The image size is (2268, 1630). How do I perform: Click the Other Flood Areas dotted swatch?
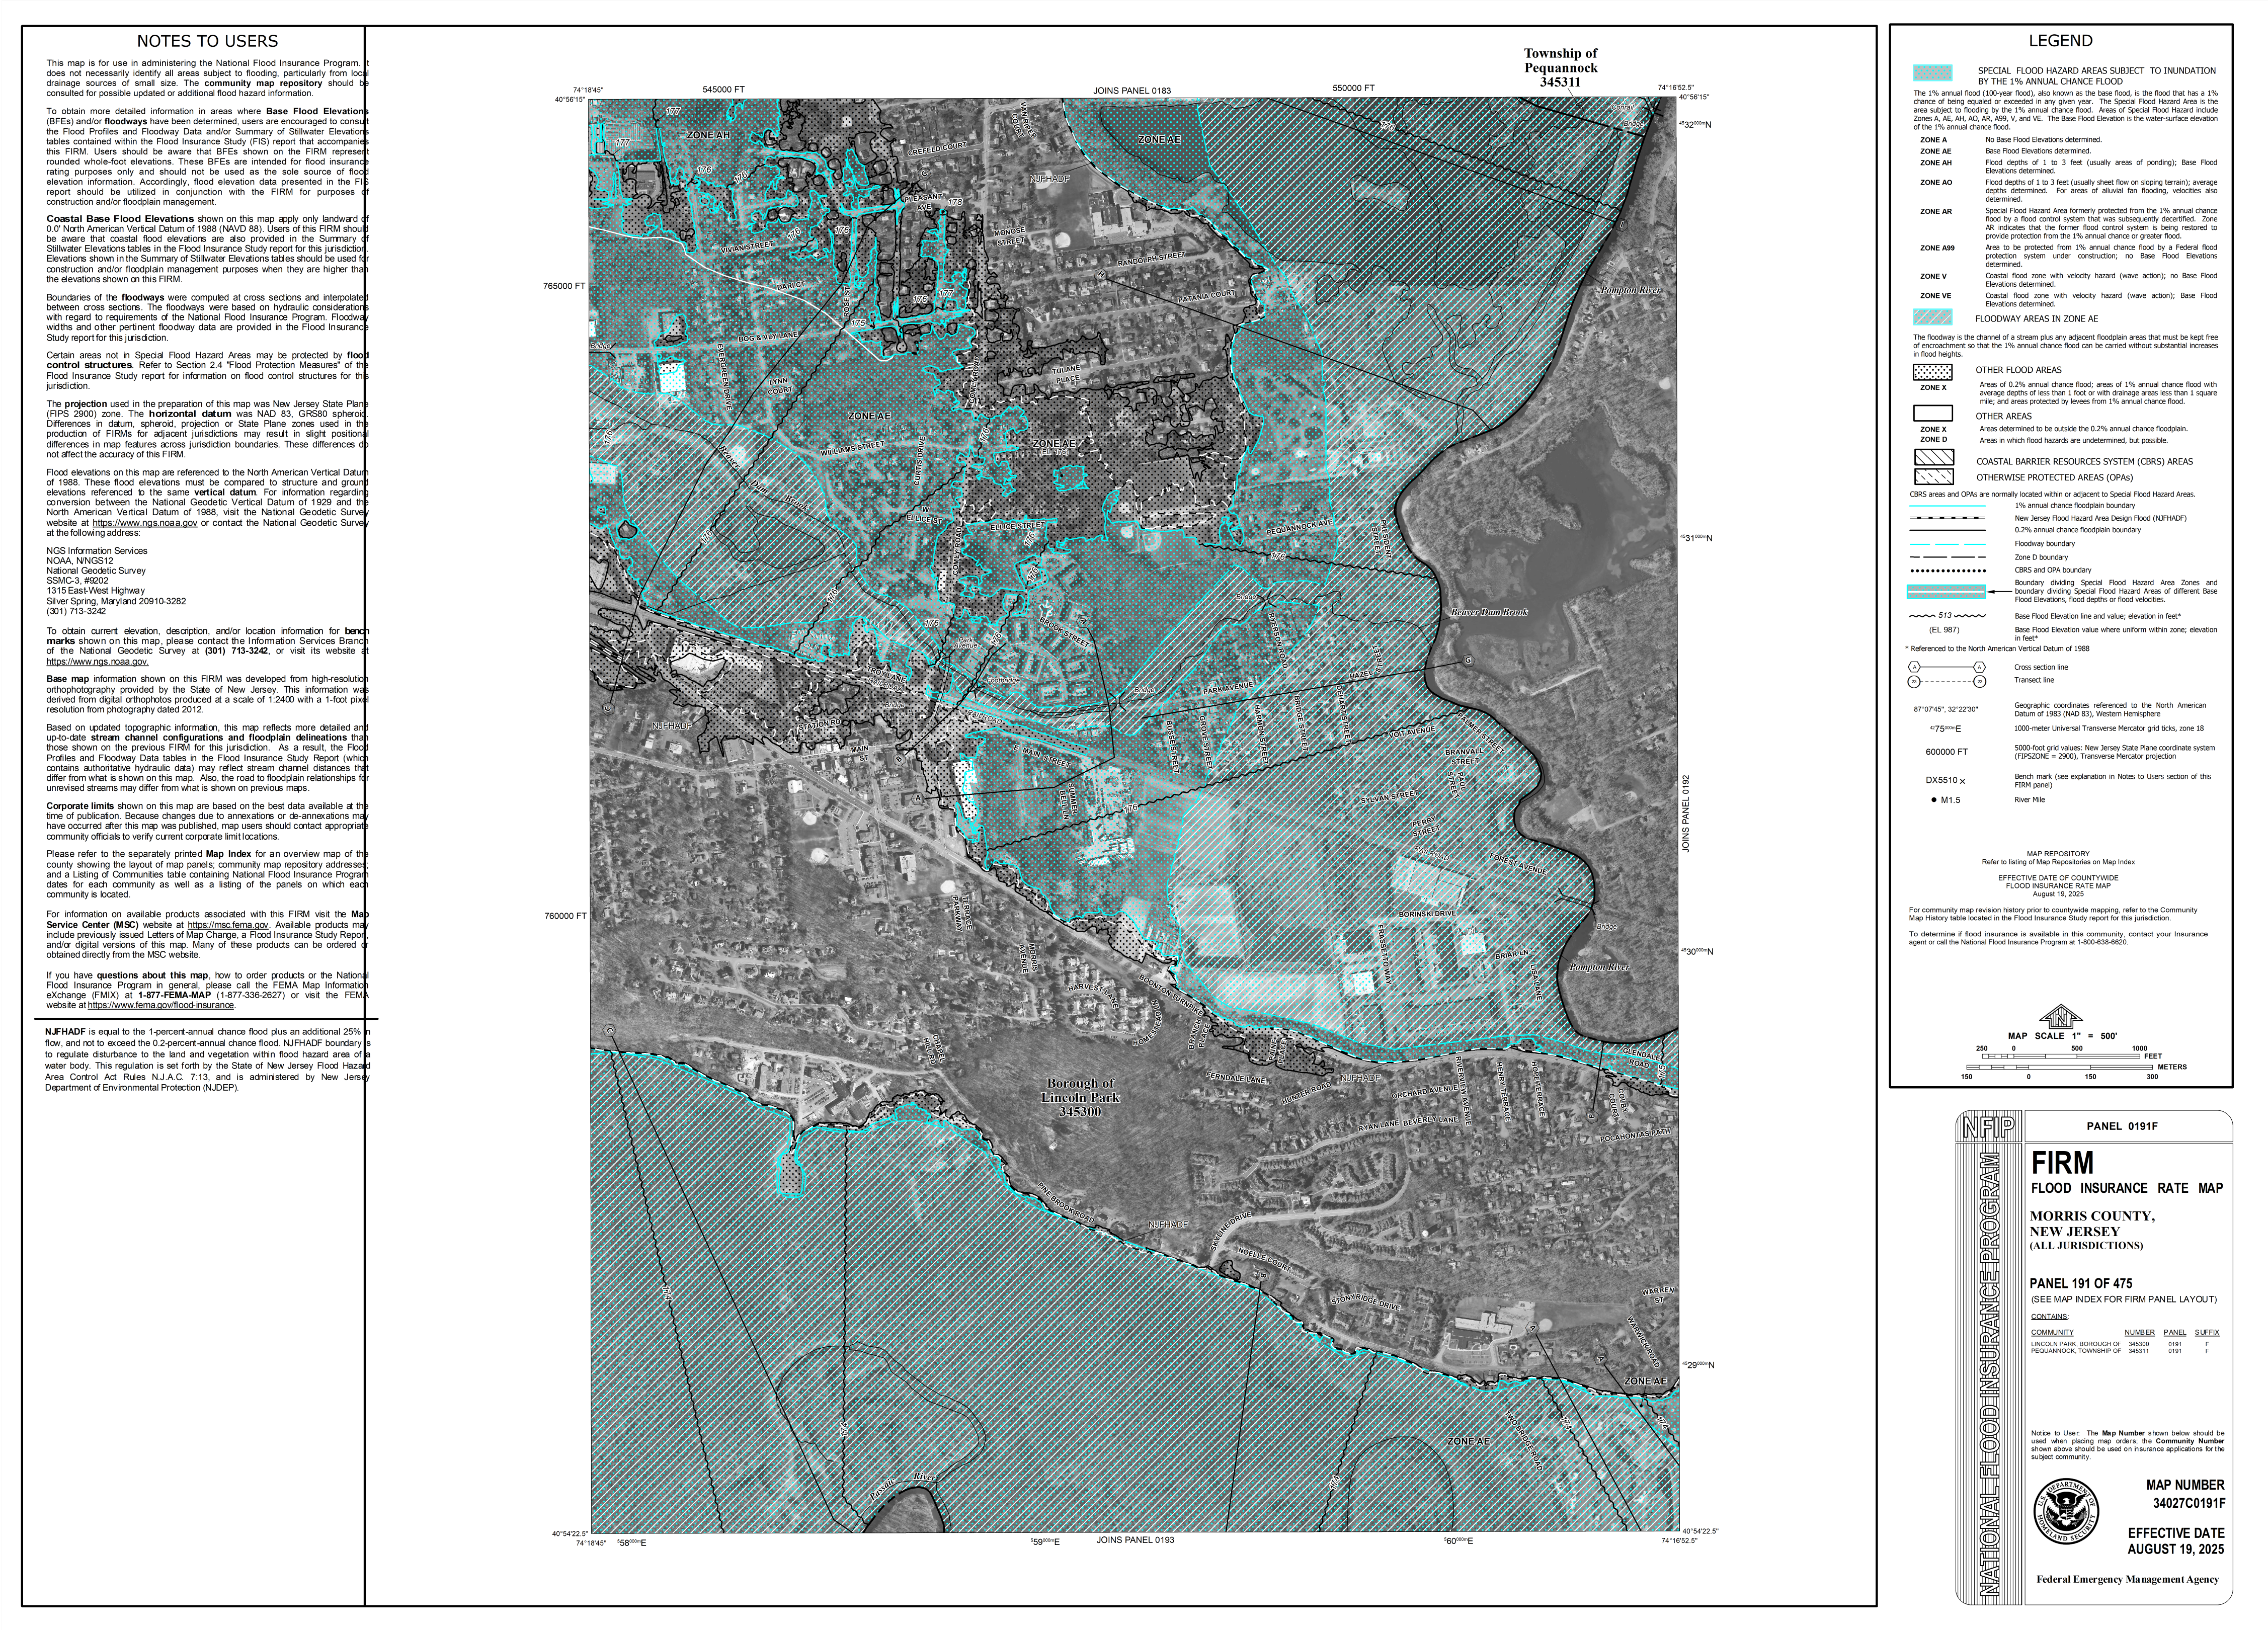pos(1932,371)
